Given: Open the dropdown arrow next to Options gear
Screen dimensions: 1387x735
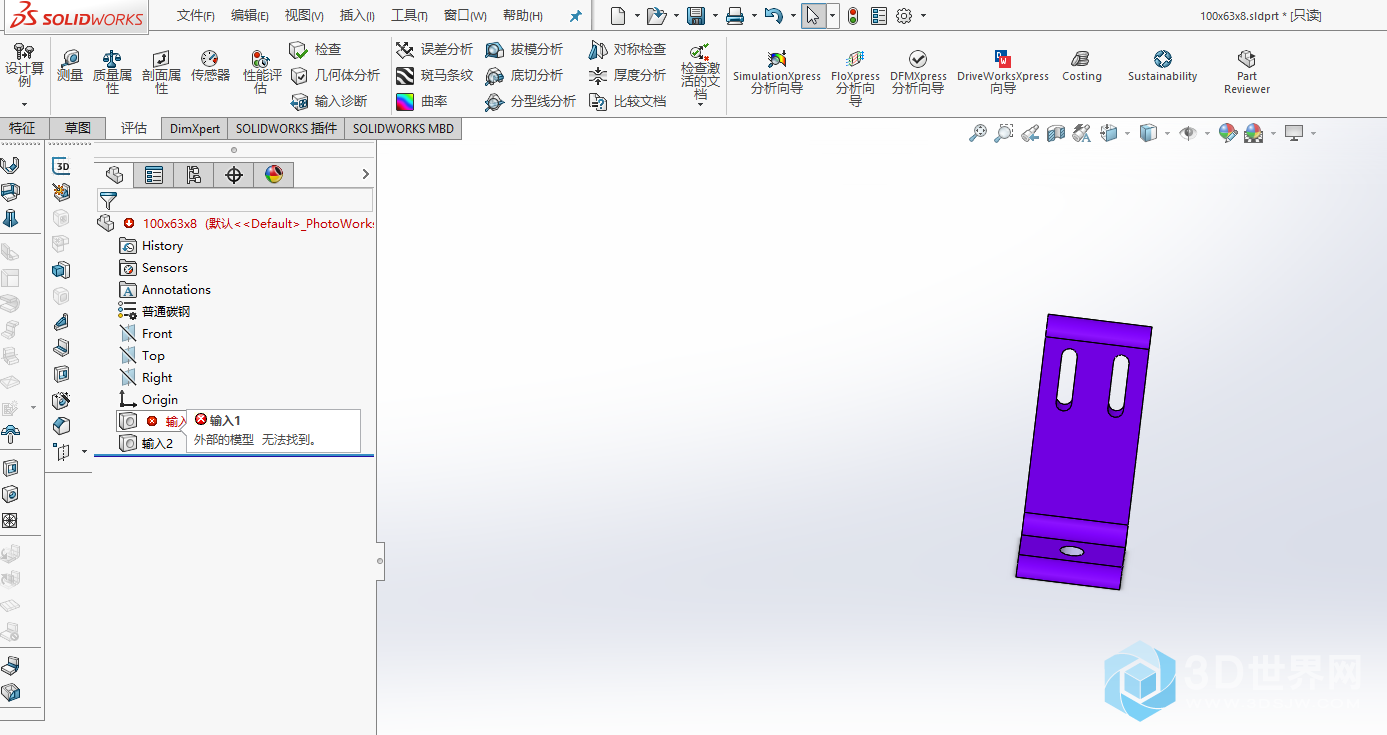Looking at the screenshot, I should click(x=923, y=16).
